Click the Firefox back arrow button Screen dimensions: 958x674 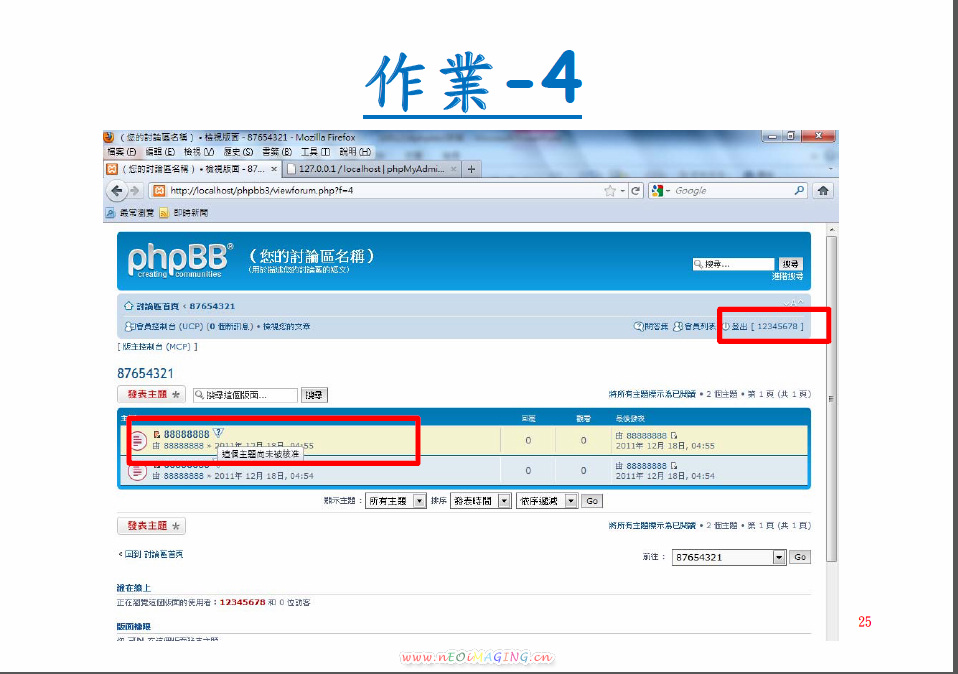tap(117, 190)
